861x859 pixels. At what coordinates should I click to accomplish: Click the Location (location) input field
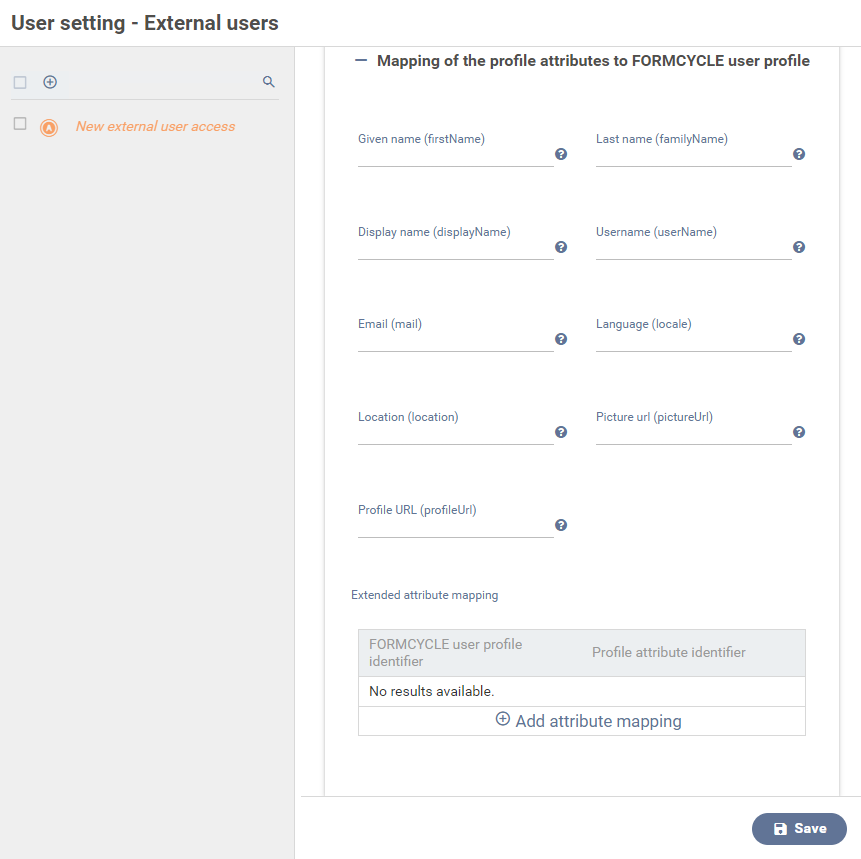click(x=455, y=433)
